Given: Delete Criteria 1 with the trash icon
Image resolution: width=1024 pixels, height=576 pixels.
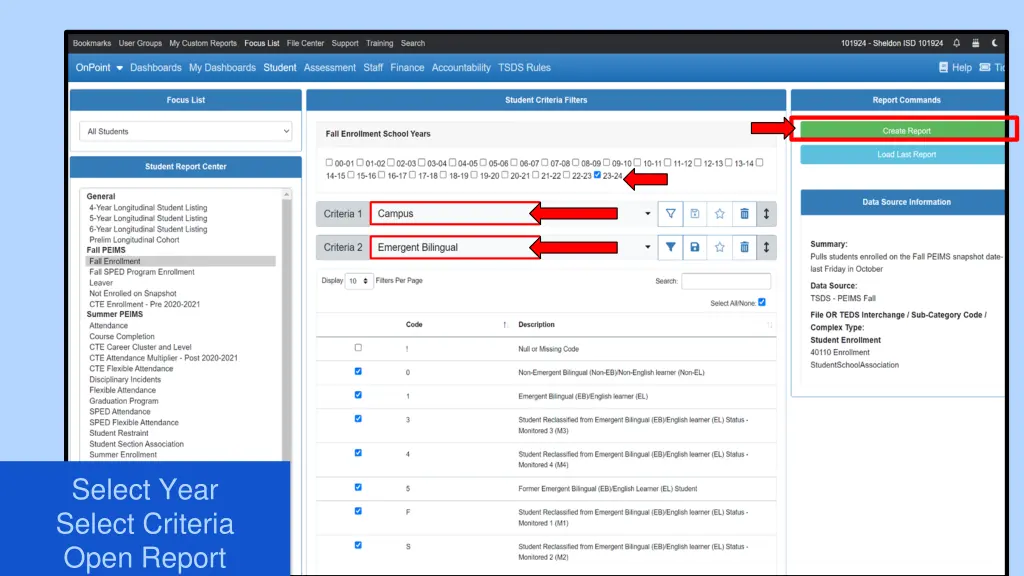Looking at the screenshot, I should 744,214.
